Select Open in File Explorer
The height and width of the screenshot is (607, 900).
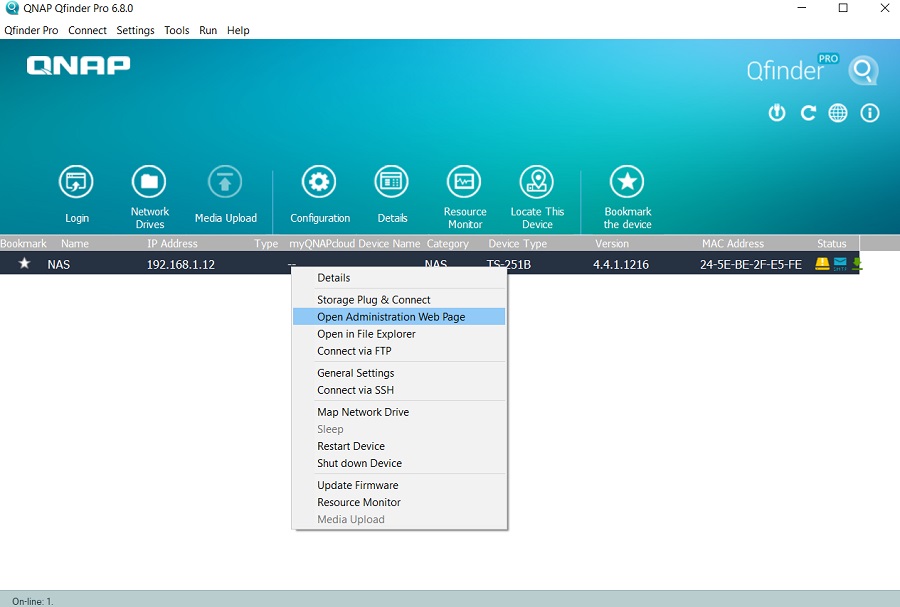coord(399,334)
